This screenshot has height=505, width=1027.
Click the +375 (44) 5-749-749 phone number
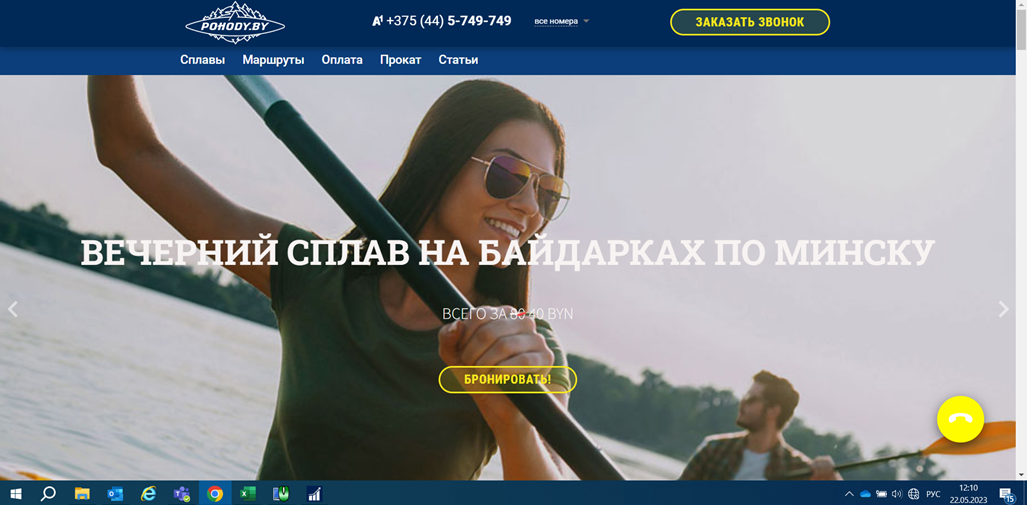coord(448,21)
